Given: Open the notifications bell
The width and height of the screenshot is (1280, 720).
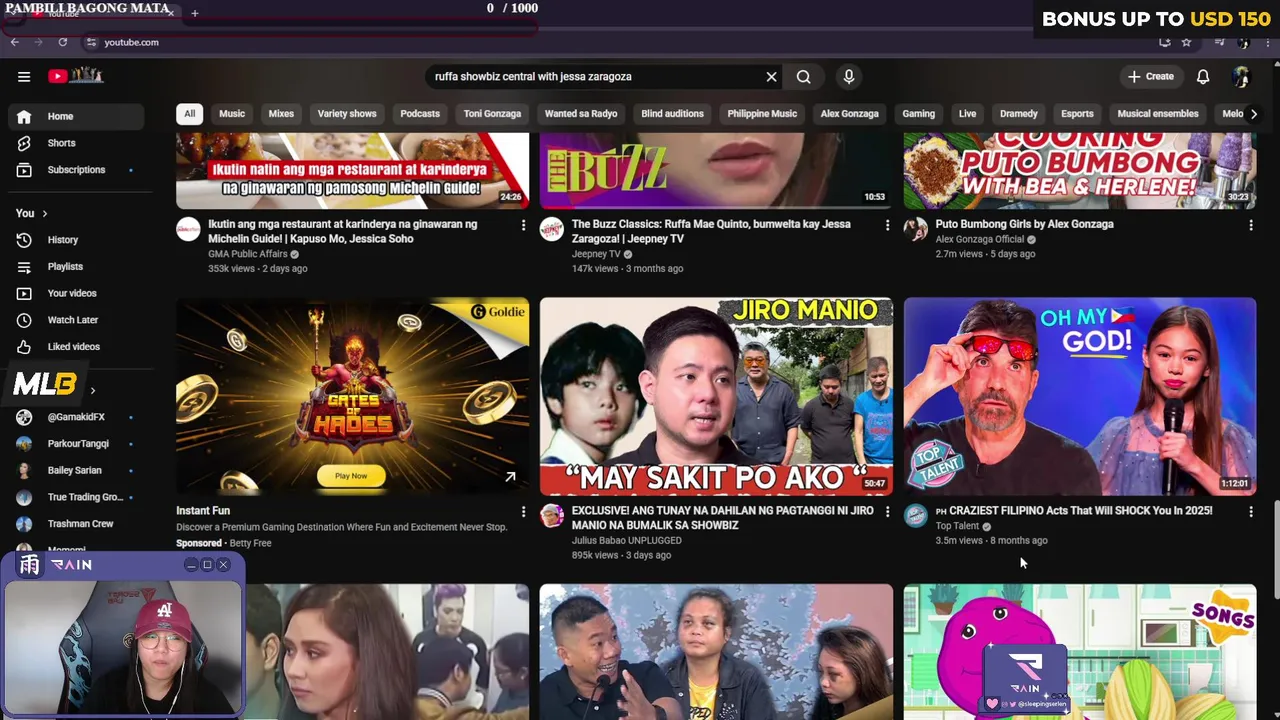Looking at the screenshot, I should [x=1203, y=76].
